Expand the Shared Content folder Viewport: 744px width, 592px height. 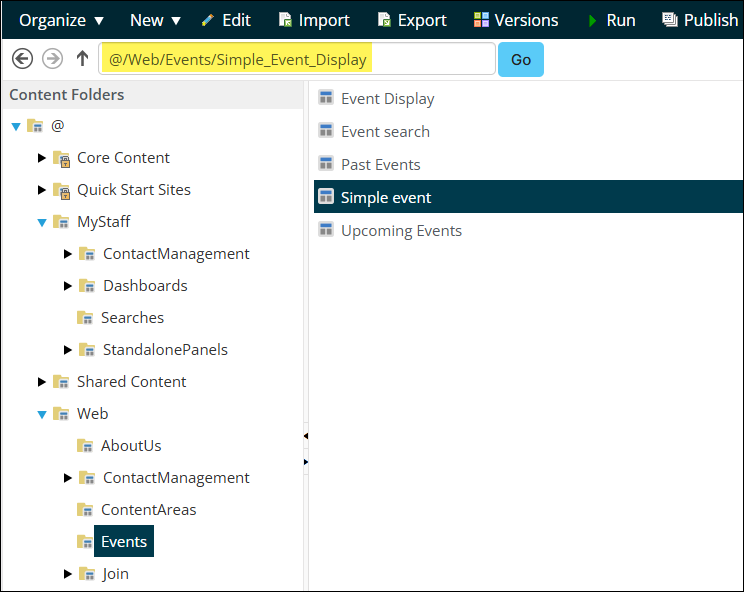[x=42, y=382]
